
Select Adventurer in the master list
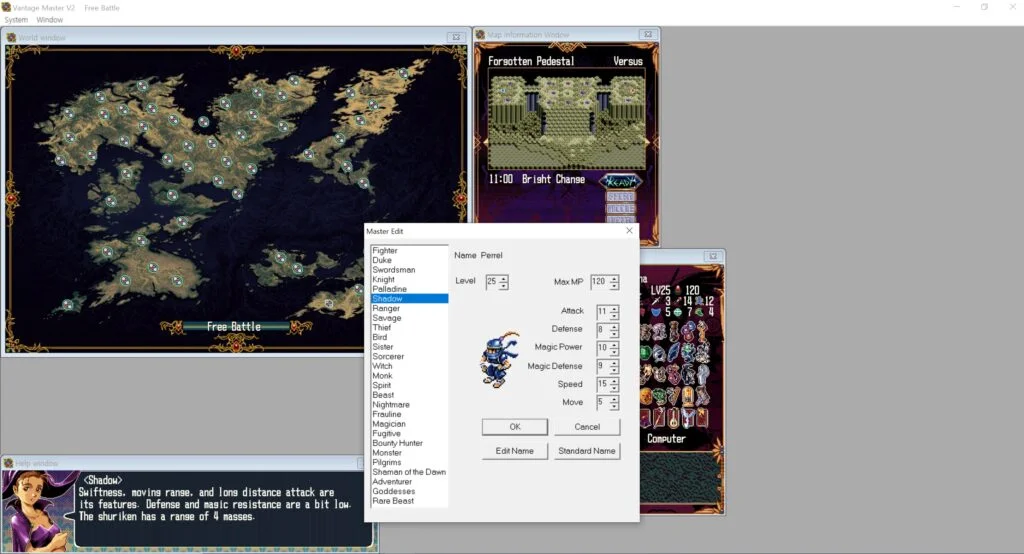click(x=409, y=481)
